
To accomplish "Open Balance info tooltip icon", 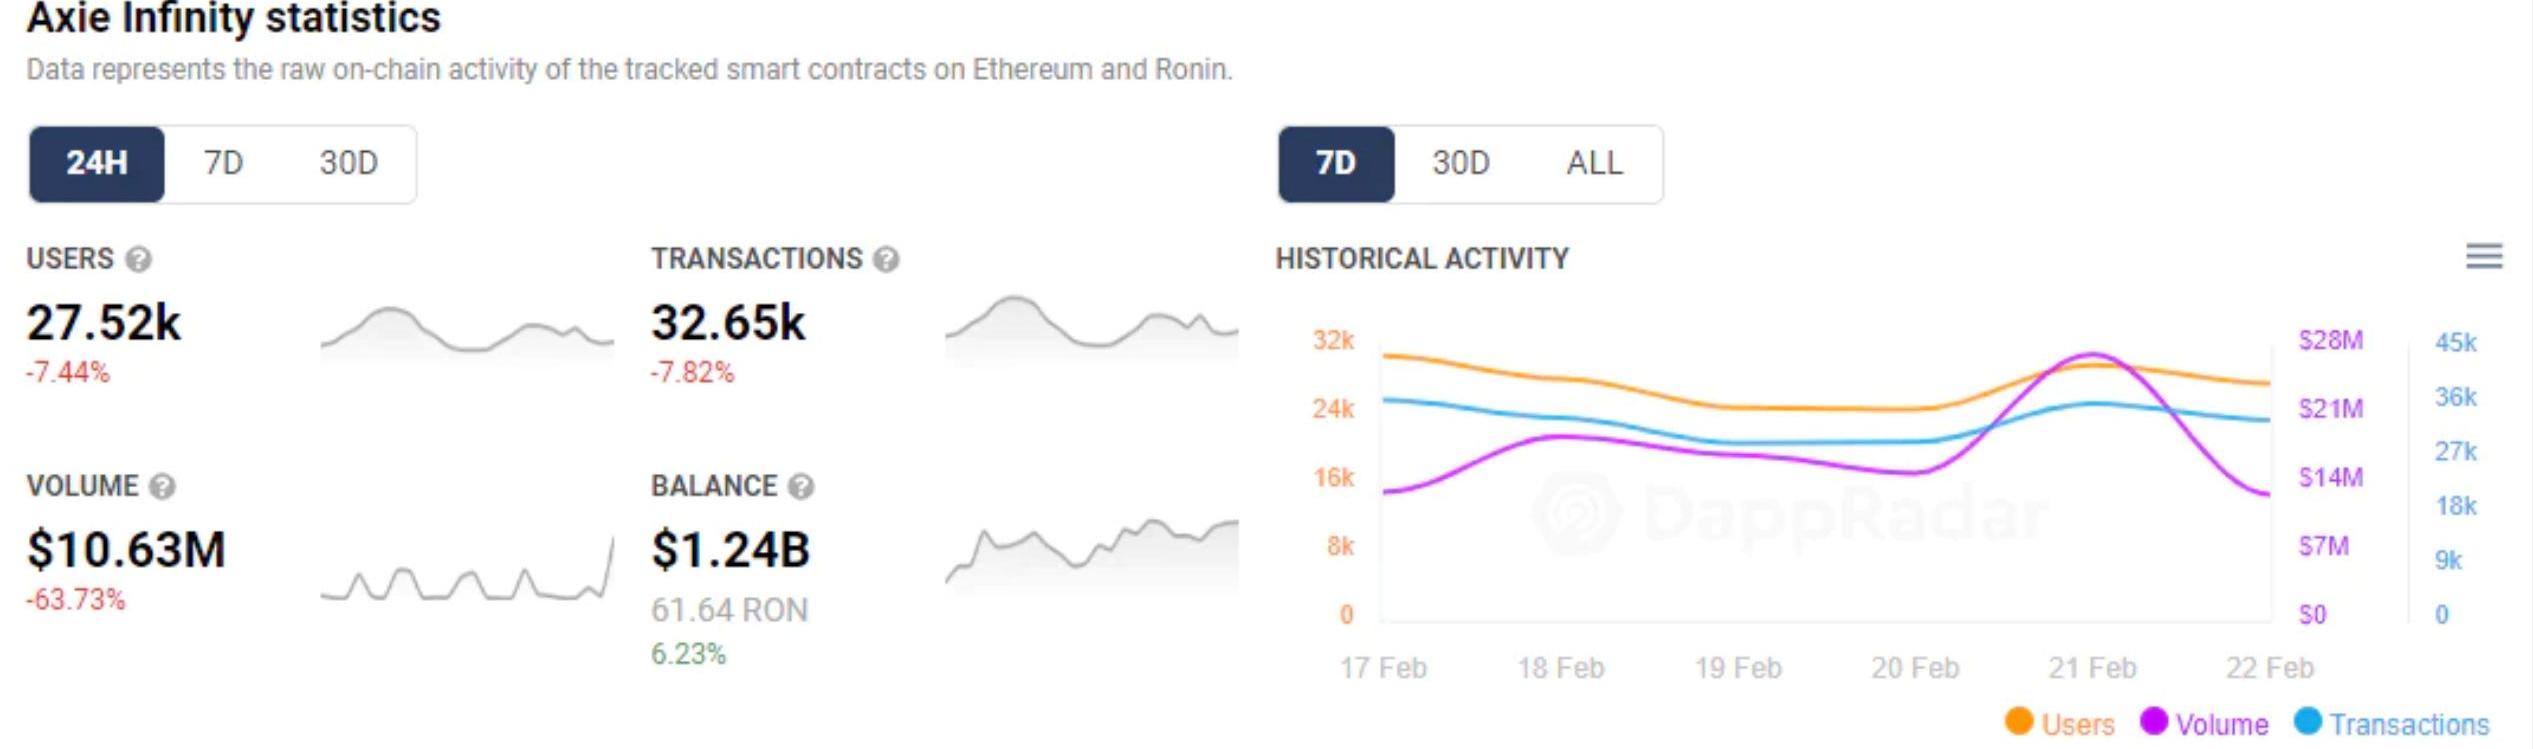I will click(x=801, y=487).
